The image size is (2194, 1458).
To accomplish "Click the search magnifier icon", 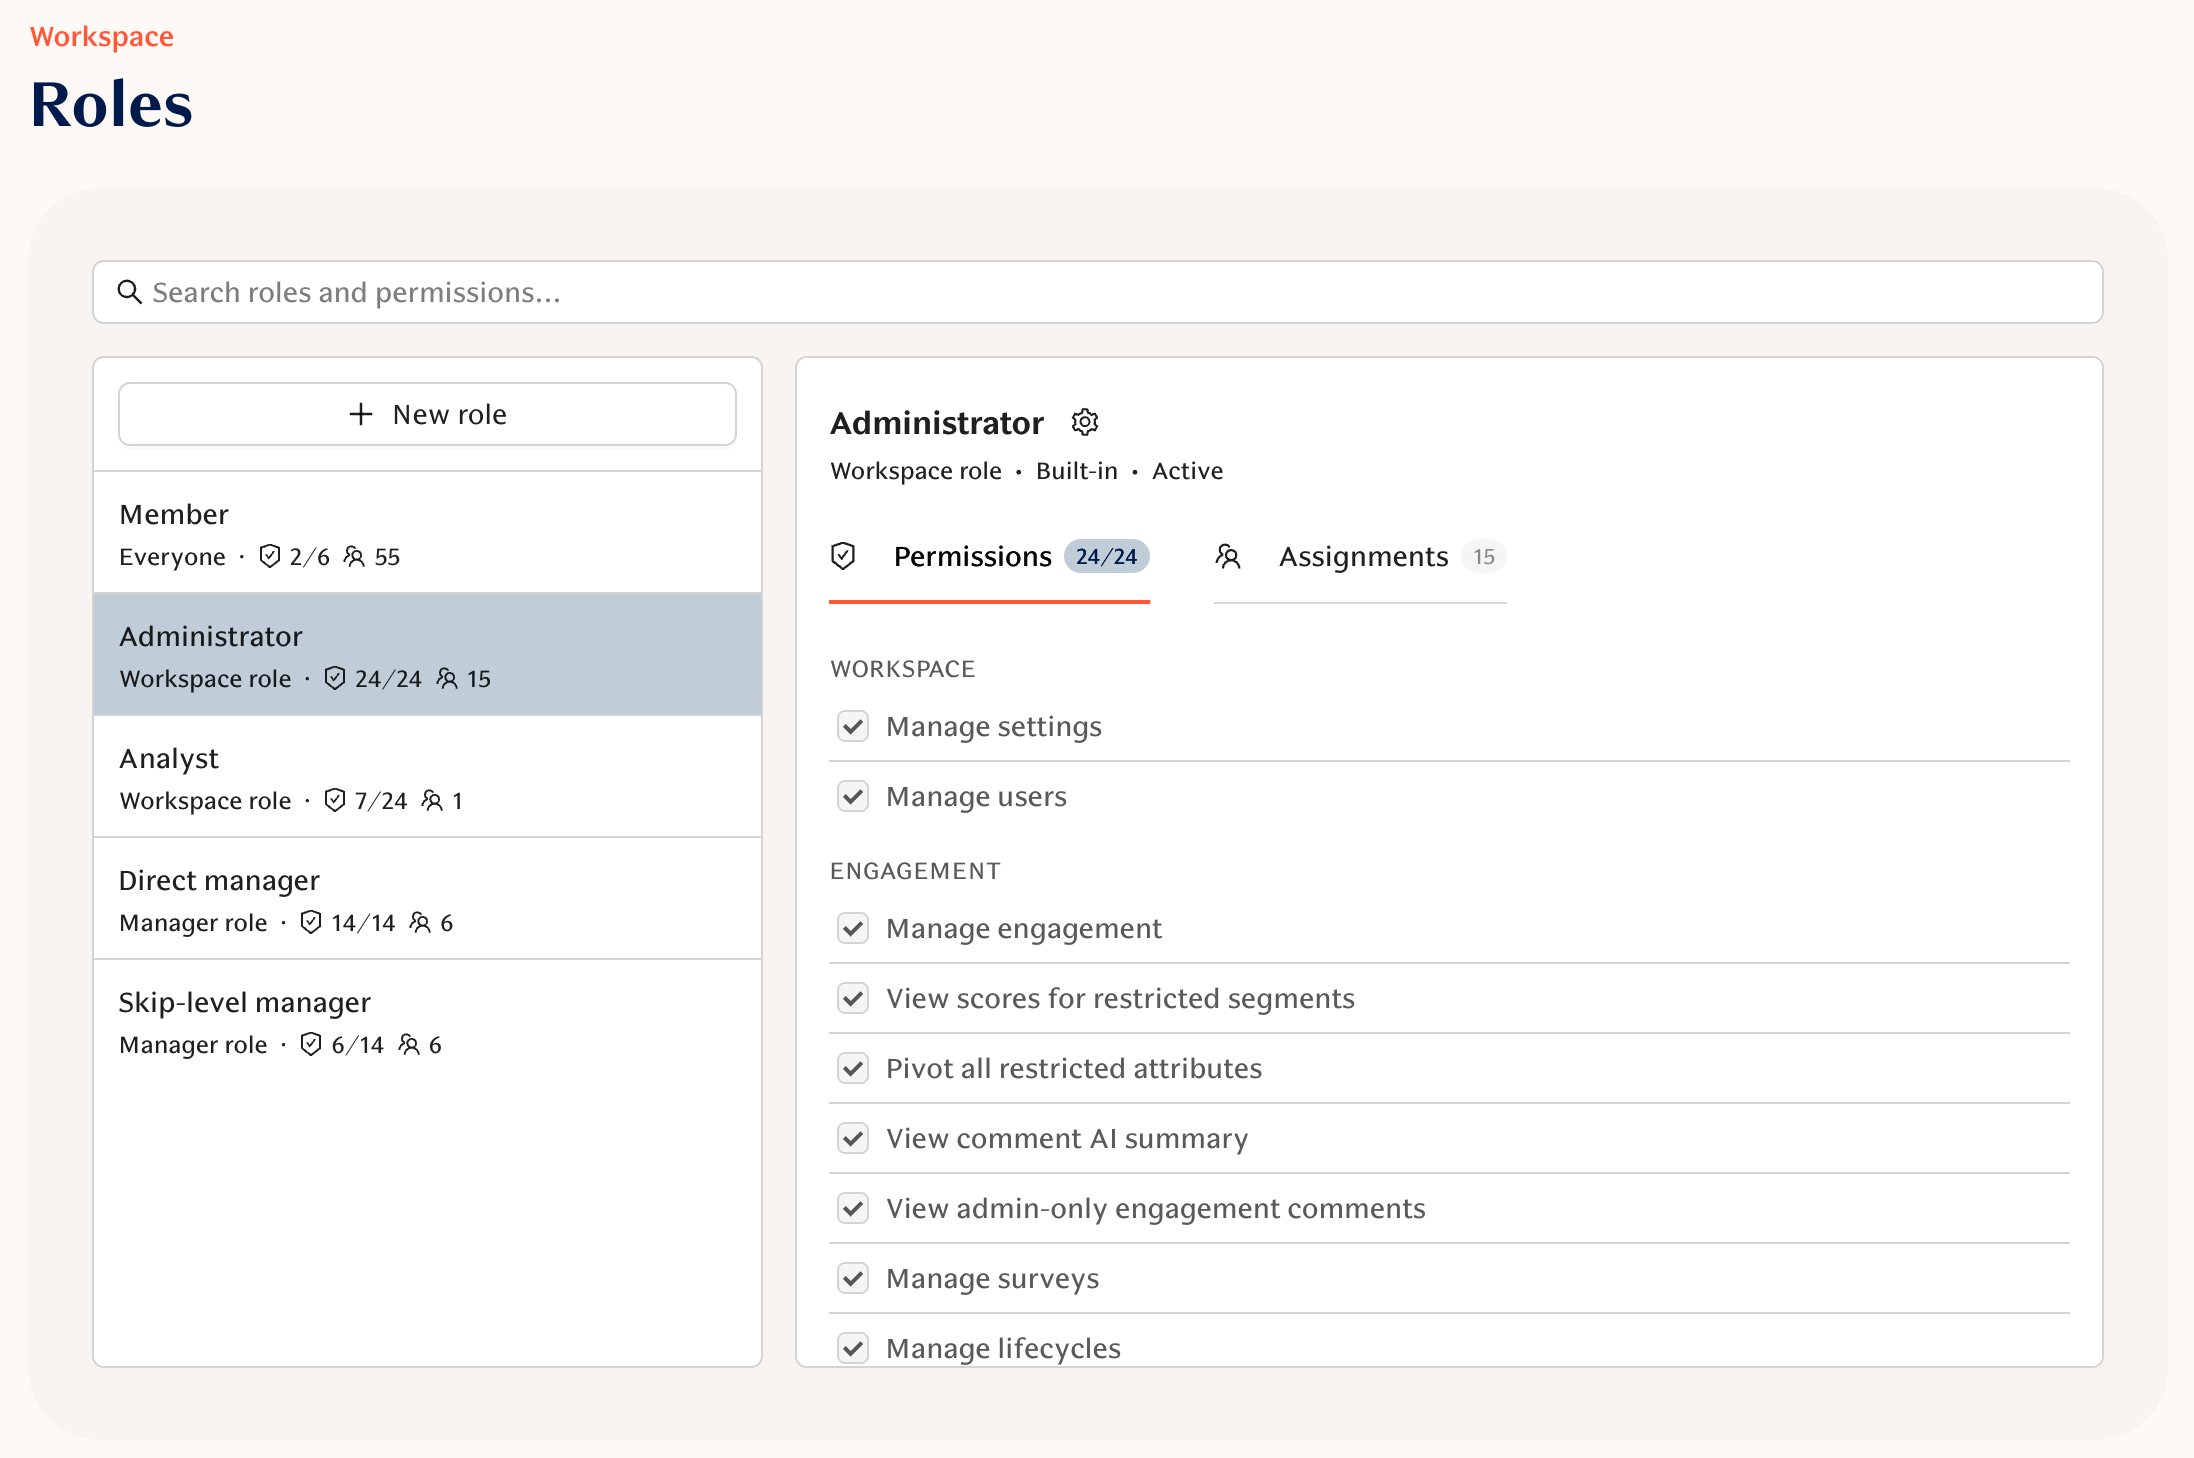I will (x=129, y=292).
